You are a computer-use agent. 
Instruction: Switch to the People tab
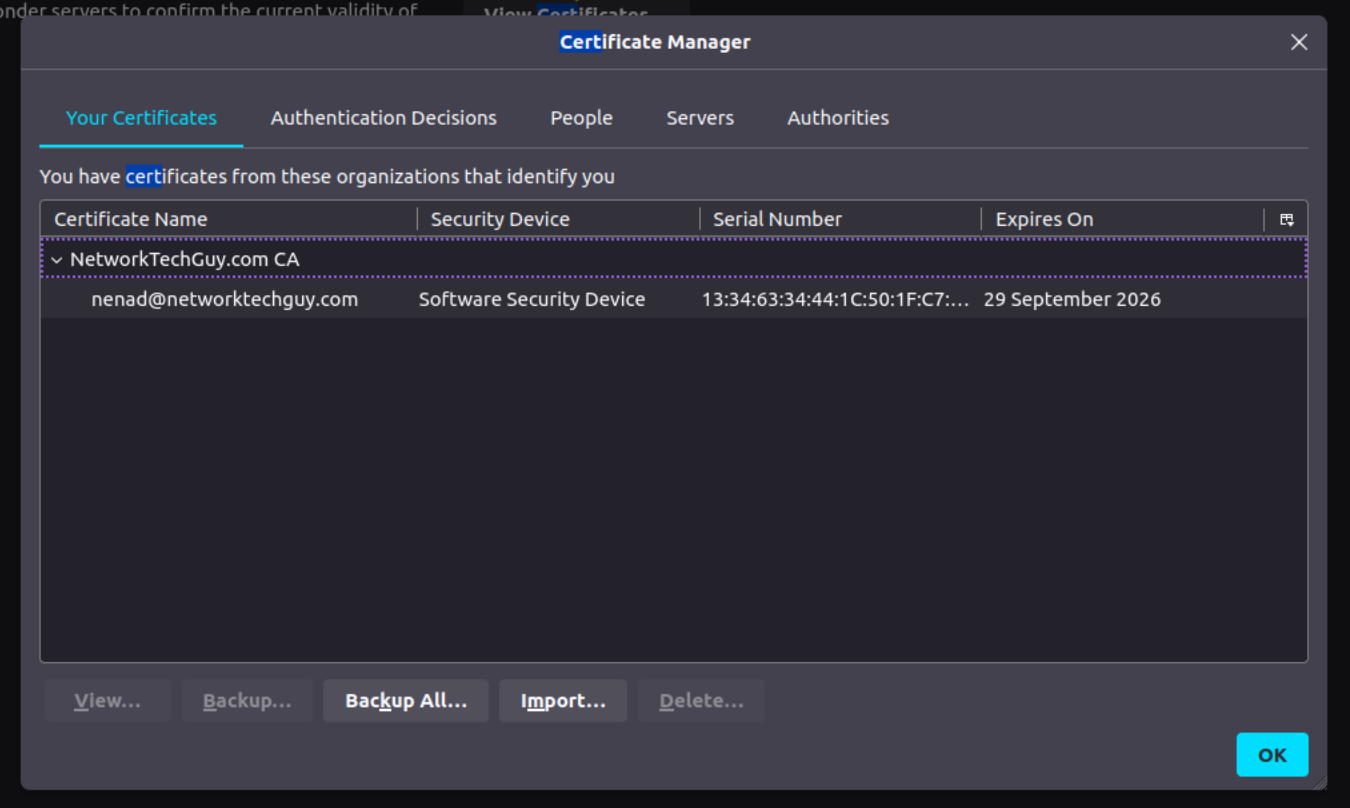tap(581, 118)
